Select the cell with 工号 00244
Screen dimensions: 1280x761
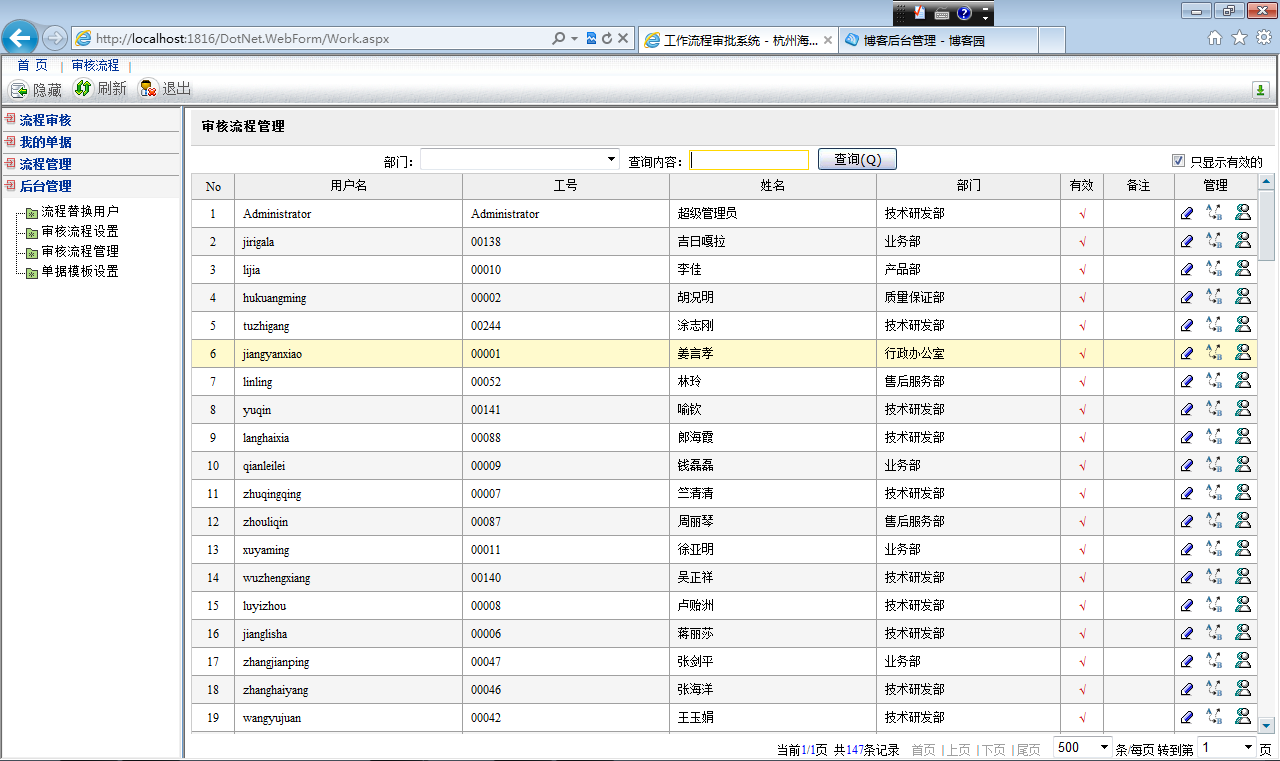566,325
